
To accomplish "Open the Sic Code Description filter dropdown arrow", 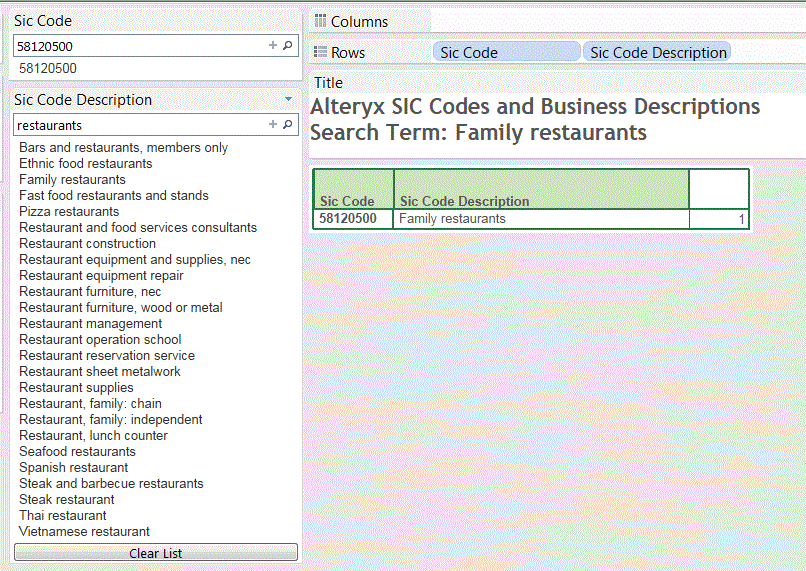I will (x=288, y=99).
